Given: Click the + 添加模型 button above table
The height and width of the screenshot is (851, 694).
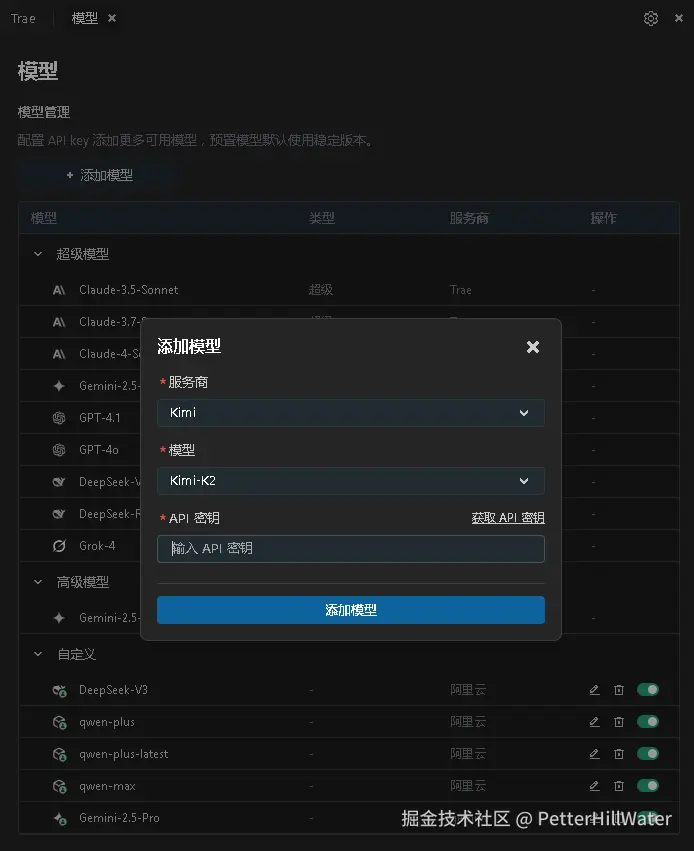Looking at the screenshot, I should (x=100, y=175).
